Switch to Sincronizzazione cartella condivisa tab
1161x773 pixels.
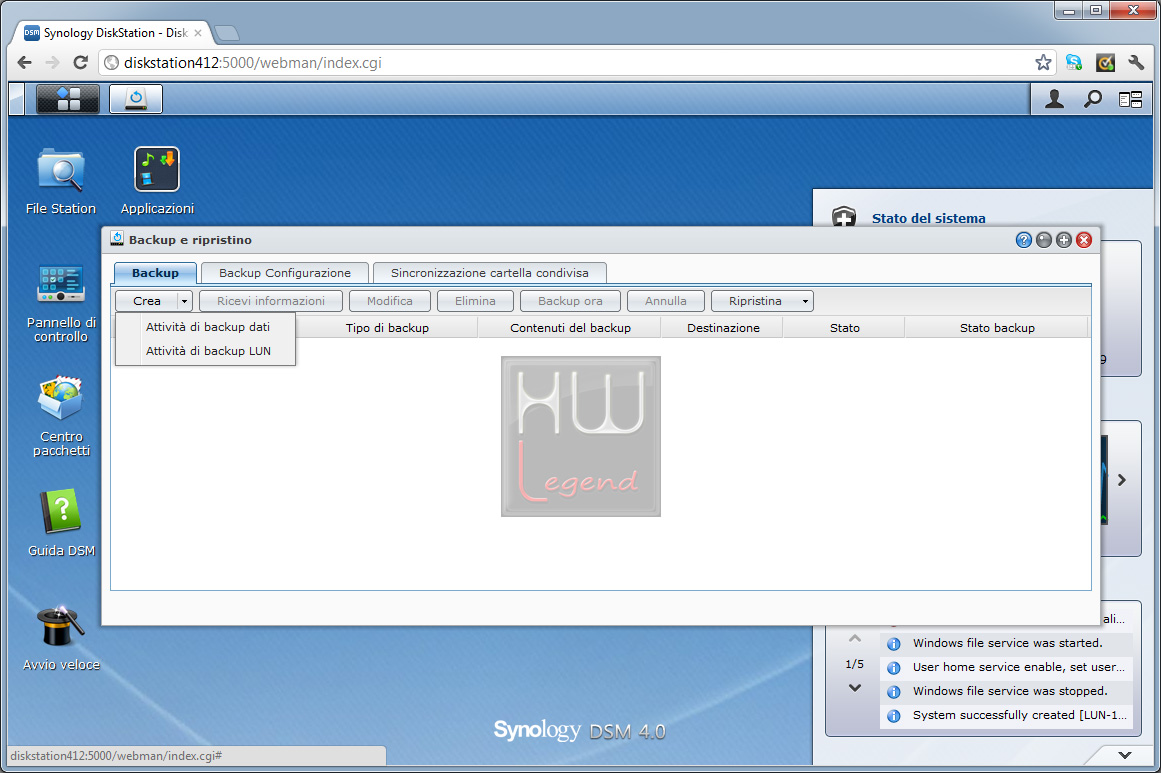489,272
